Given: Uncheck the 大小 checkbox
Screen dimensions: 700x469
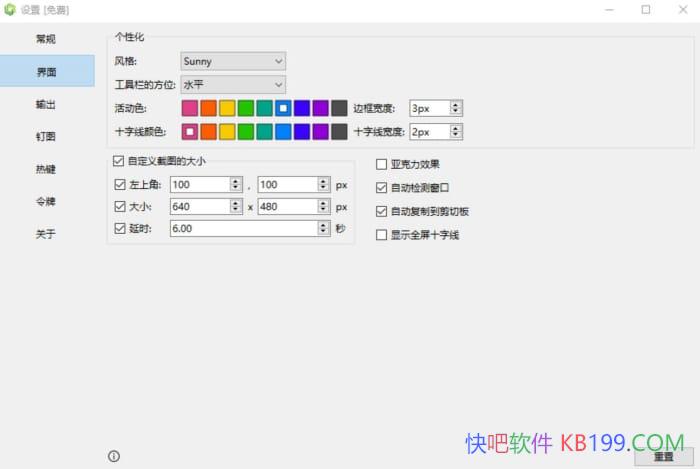Looking at the screenshot, I should click(120, 206).
